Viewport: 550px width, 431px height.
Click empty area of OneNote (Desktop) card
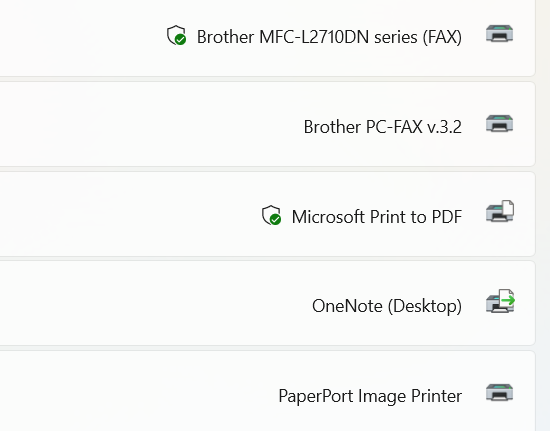pyautogui.click(x=140, y=304)
